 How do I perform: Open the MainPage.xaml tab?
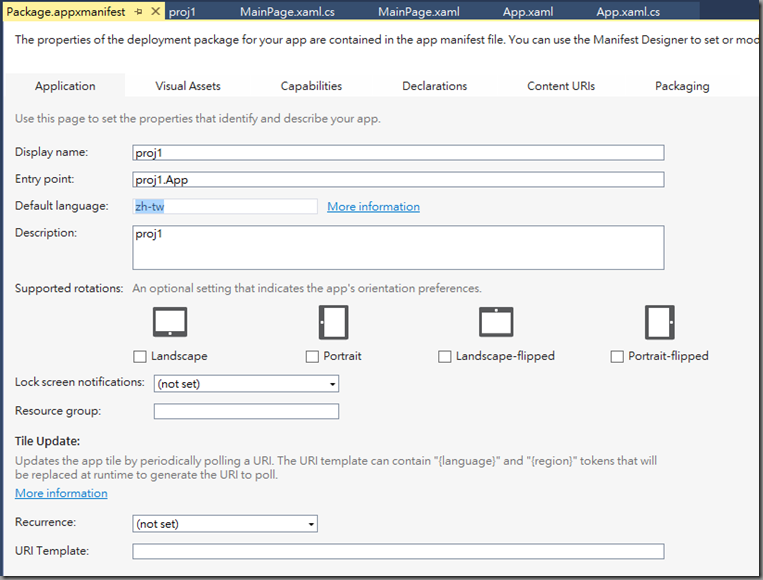click(418, 12)
